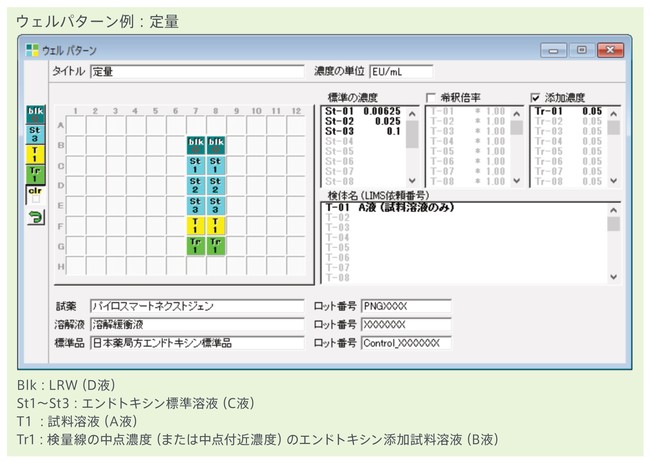Click the 溶解液 input field

(197, 325)
